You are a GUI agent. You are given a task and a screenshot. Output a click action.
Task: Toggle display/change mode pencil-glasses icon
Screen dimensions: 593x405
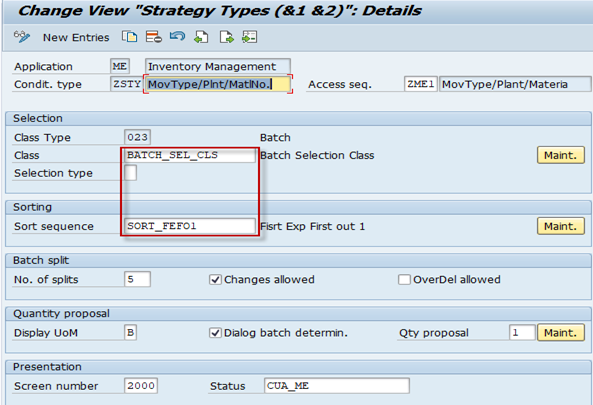[x=22, y=37]
